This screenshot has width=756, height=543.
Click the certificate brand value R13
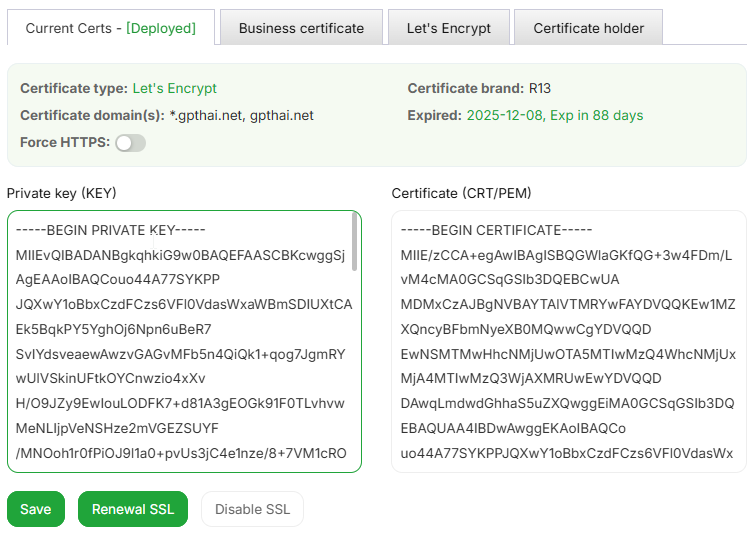[x=540, y=89]
